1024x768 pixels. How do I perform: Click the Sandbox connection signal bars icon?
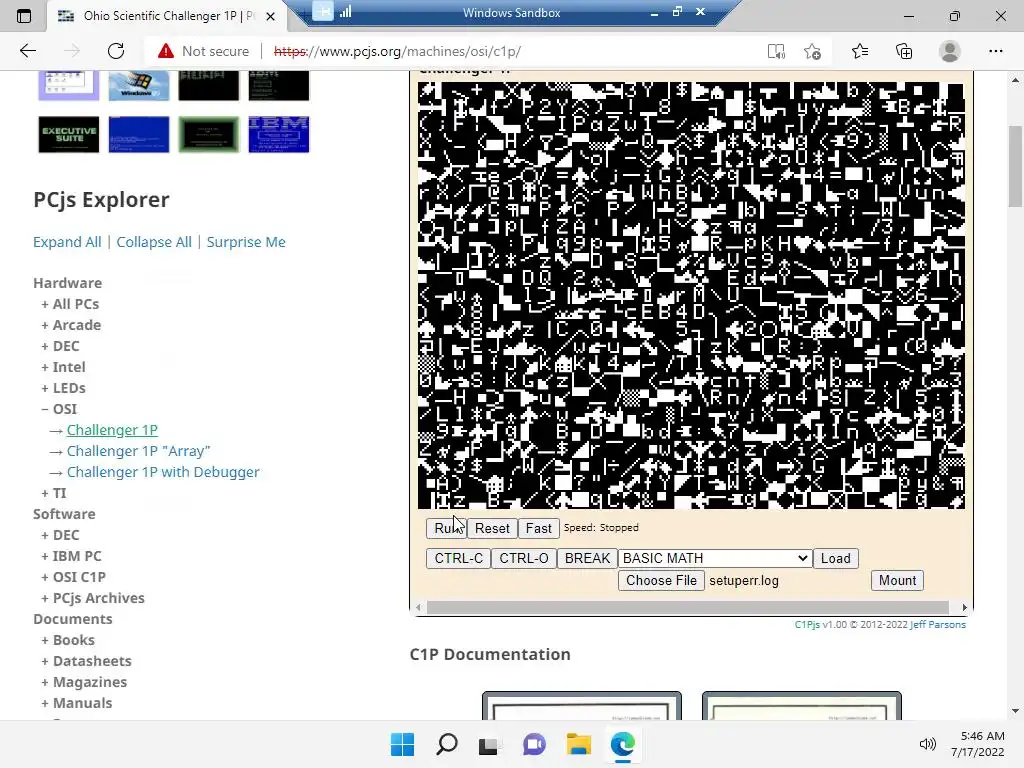click(345, 12)
